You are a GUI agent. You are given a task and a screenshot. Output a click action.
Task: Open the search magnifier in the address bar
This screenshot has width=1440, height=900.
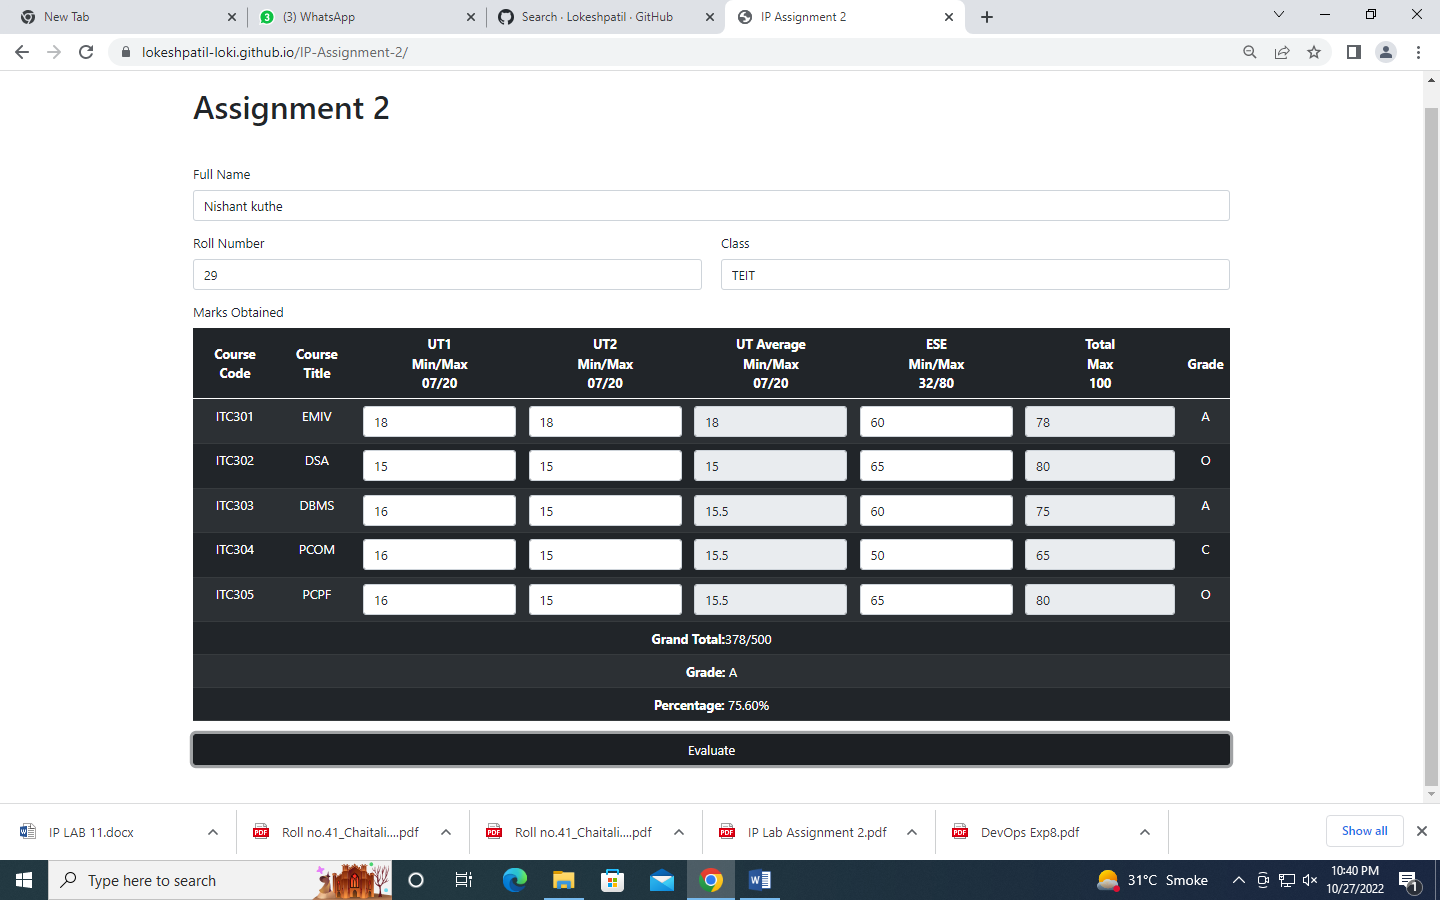(1249, 52)
